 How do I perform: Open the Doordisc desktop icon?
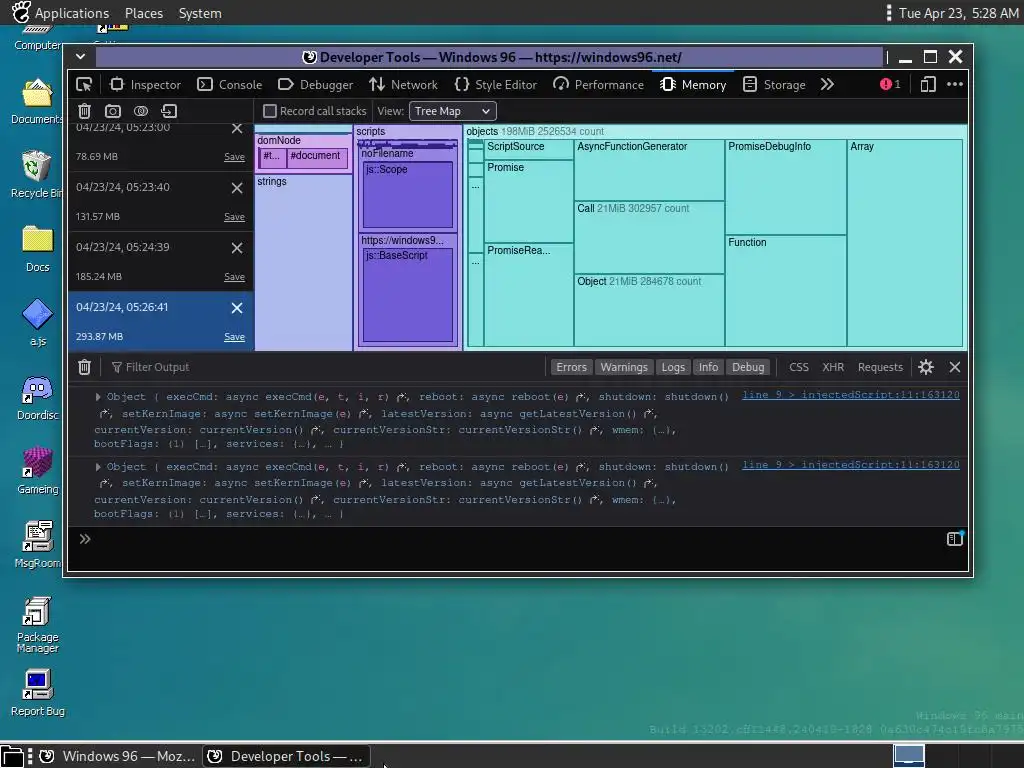coord(37,398)
